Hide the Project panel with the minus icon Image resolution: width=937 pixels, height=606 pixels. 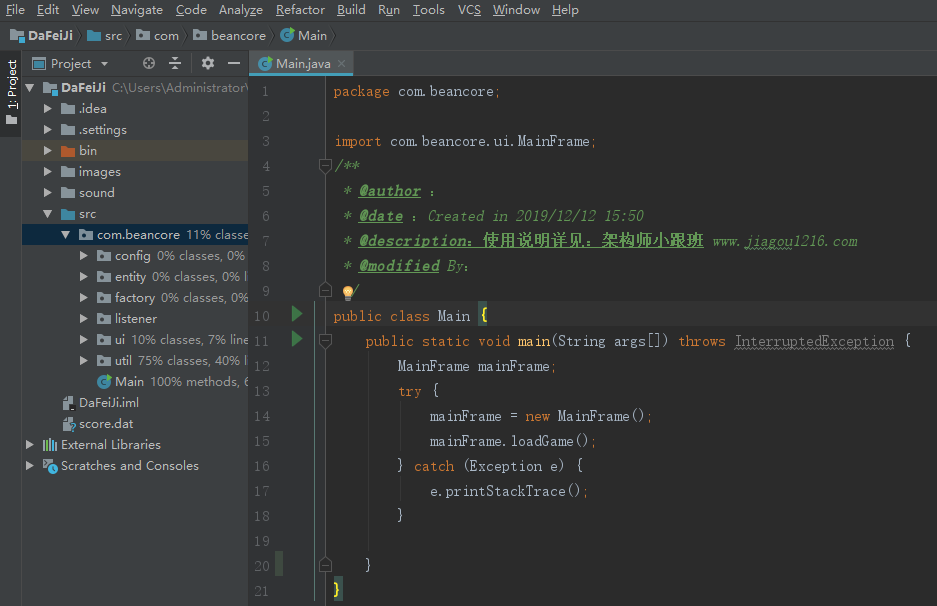point(234,63)
